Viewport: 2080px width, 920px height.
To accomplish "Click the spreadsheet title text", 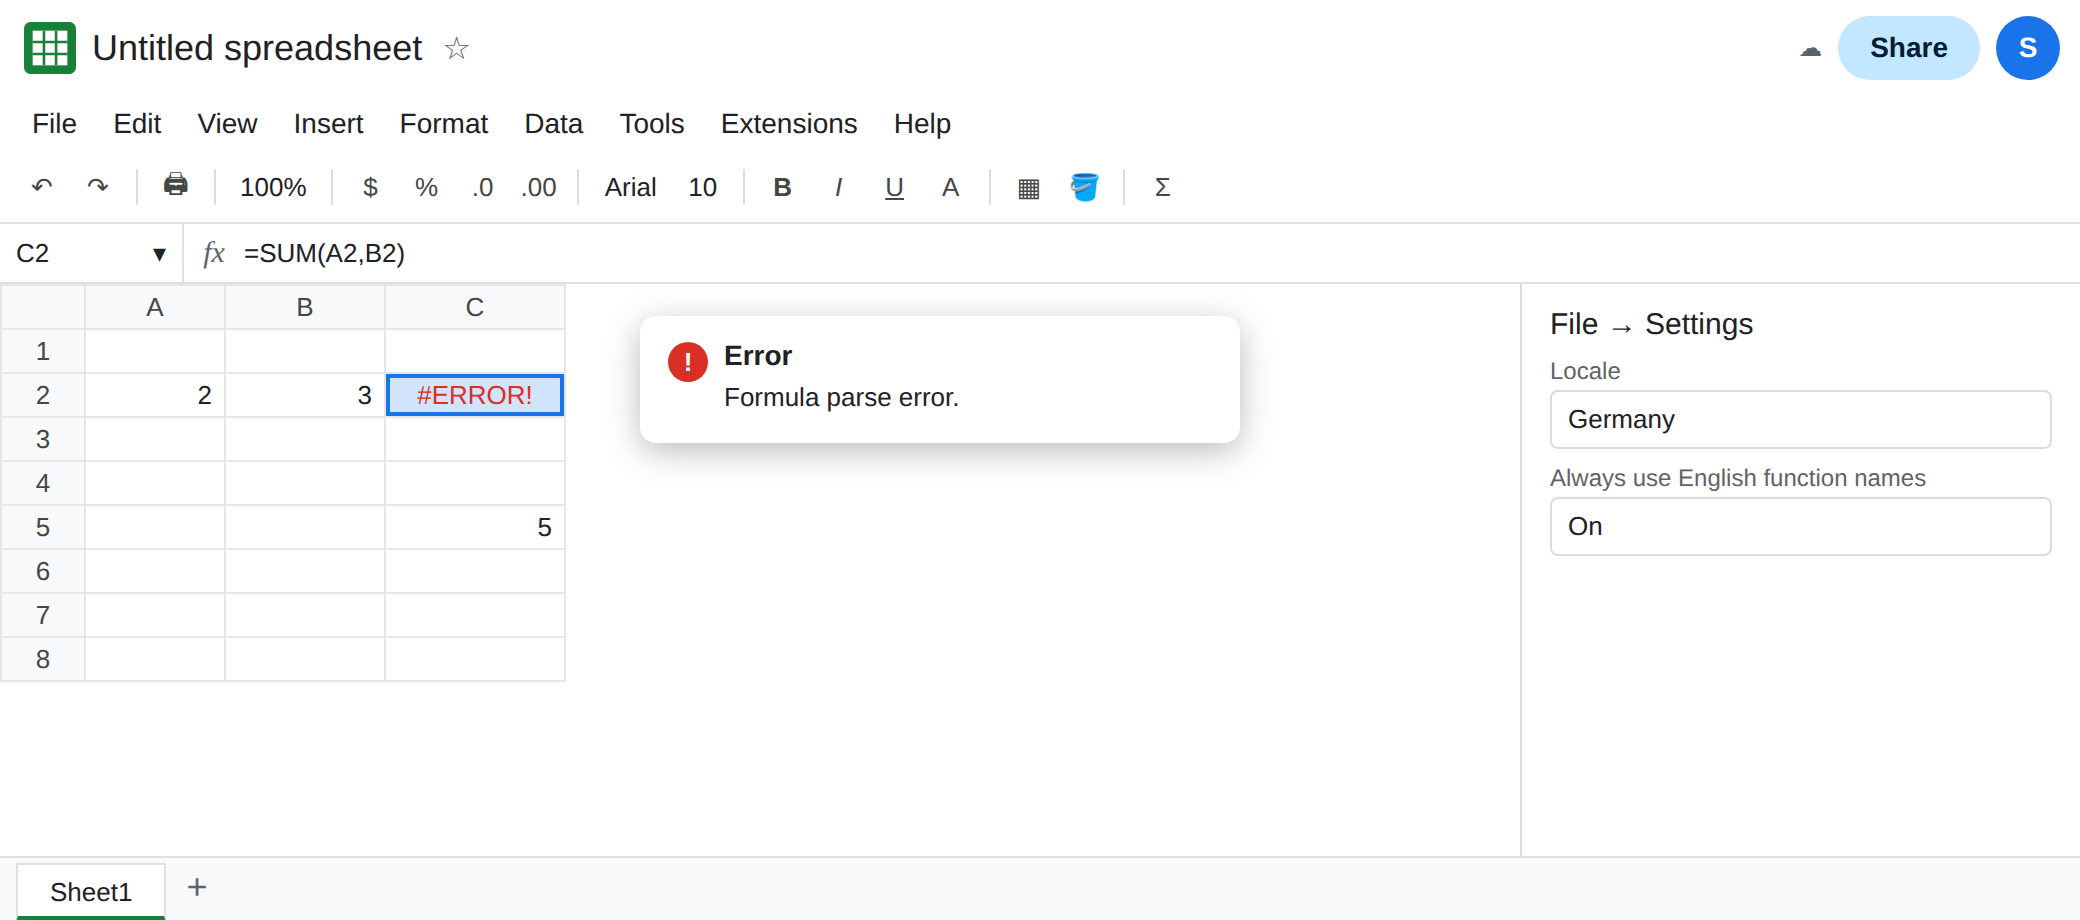I will coord(257,48).
